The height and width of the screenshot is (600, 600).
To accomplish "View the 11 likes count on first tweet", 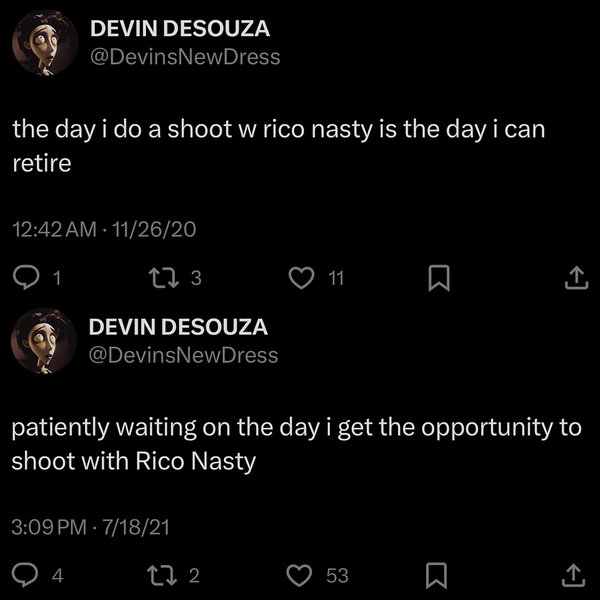I will pos(336,281).
